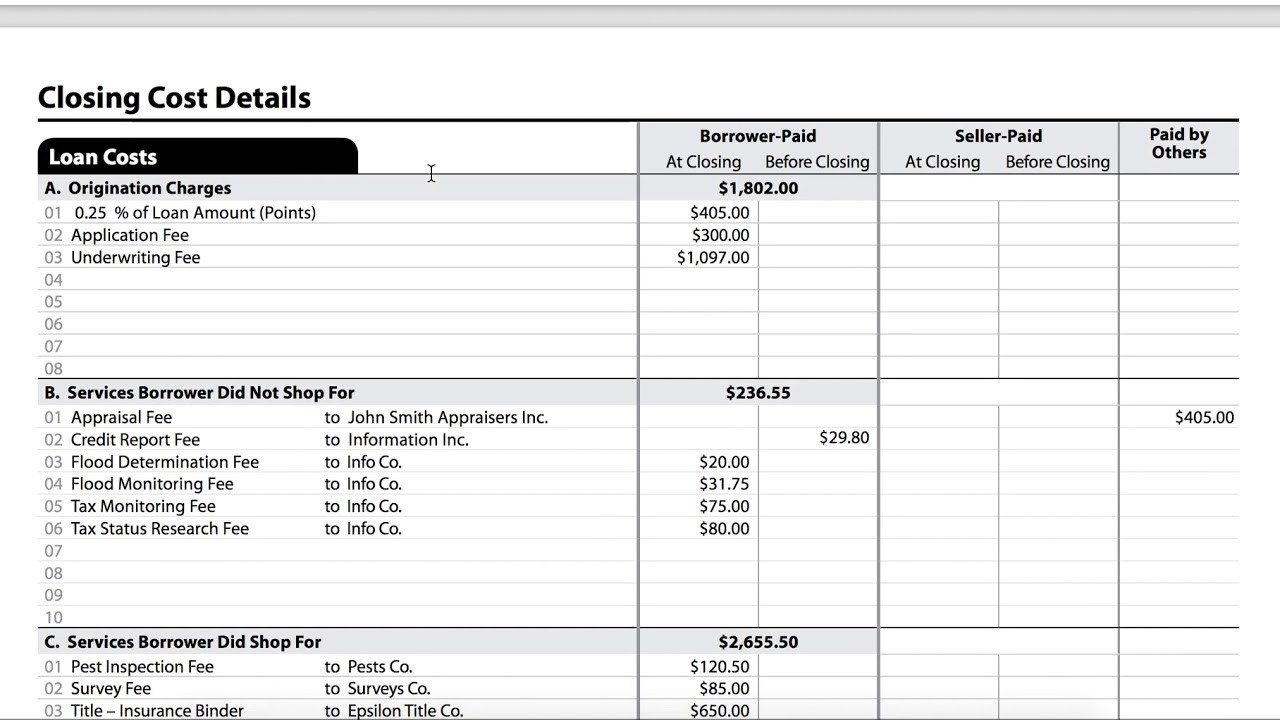Click the Tax Monitoring Fee line
The image size is (1280, 720).
[142, 506]
